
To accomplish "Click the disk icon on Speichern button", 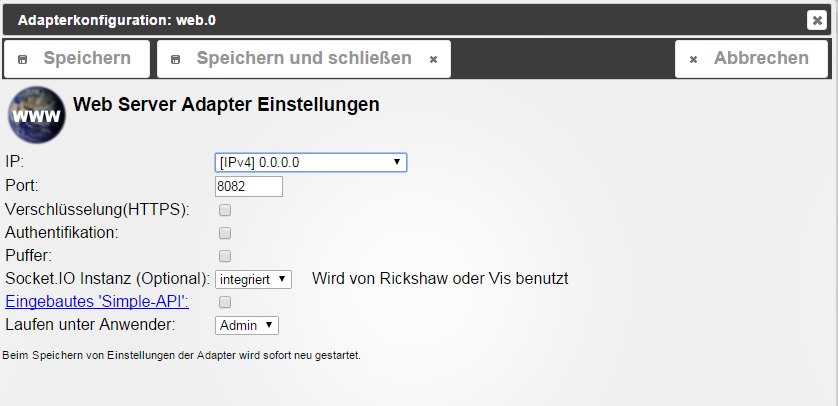I will point(23,59).
